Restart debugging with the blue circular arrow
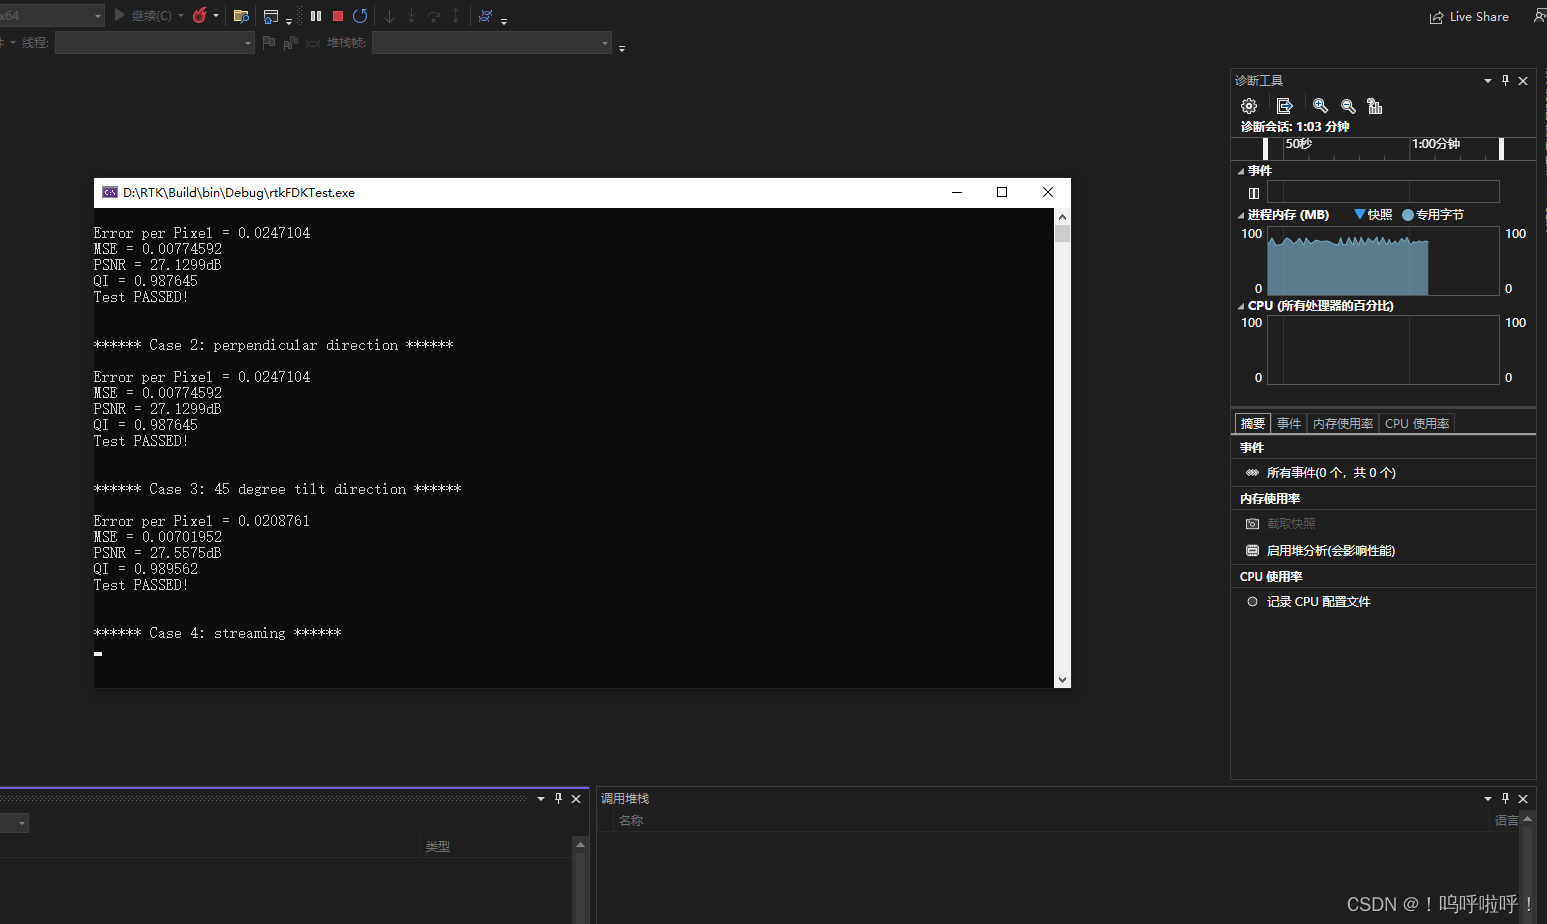Image resolution: width=1547 pixels, height=924 pixels. coord(360,16)
